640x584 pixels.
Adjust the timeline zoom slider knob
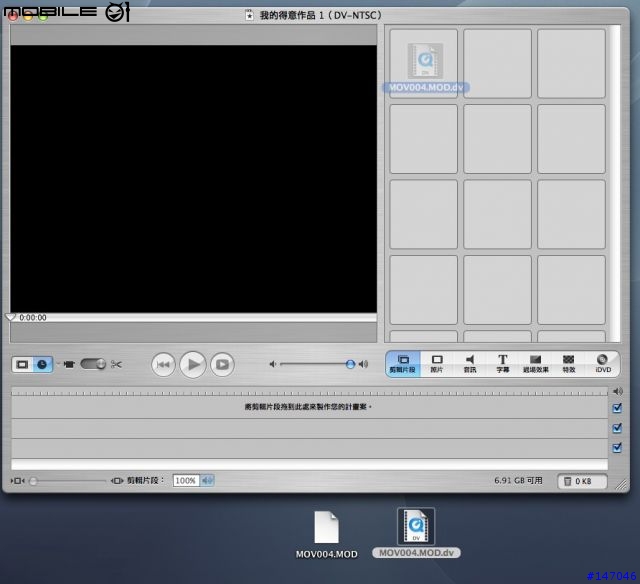[x=33, y=481]
